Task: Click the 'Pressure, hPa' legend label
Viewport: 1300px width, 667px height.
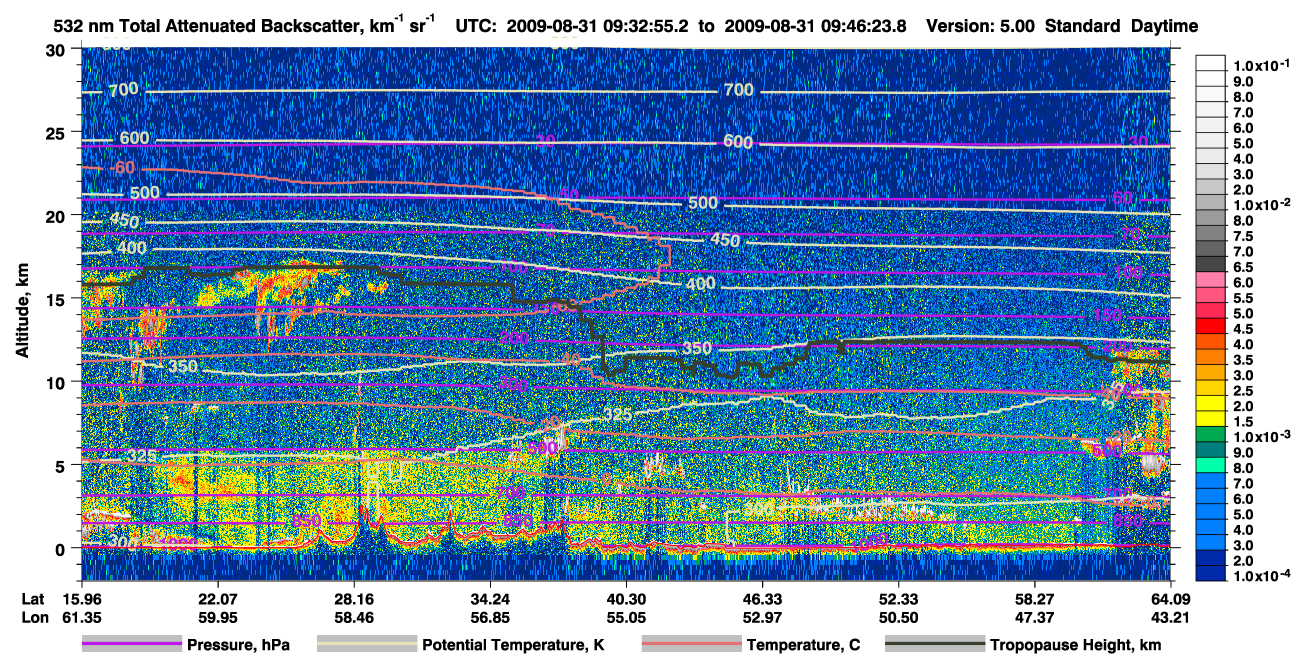Action: (x=238, y=646)
